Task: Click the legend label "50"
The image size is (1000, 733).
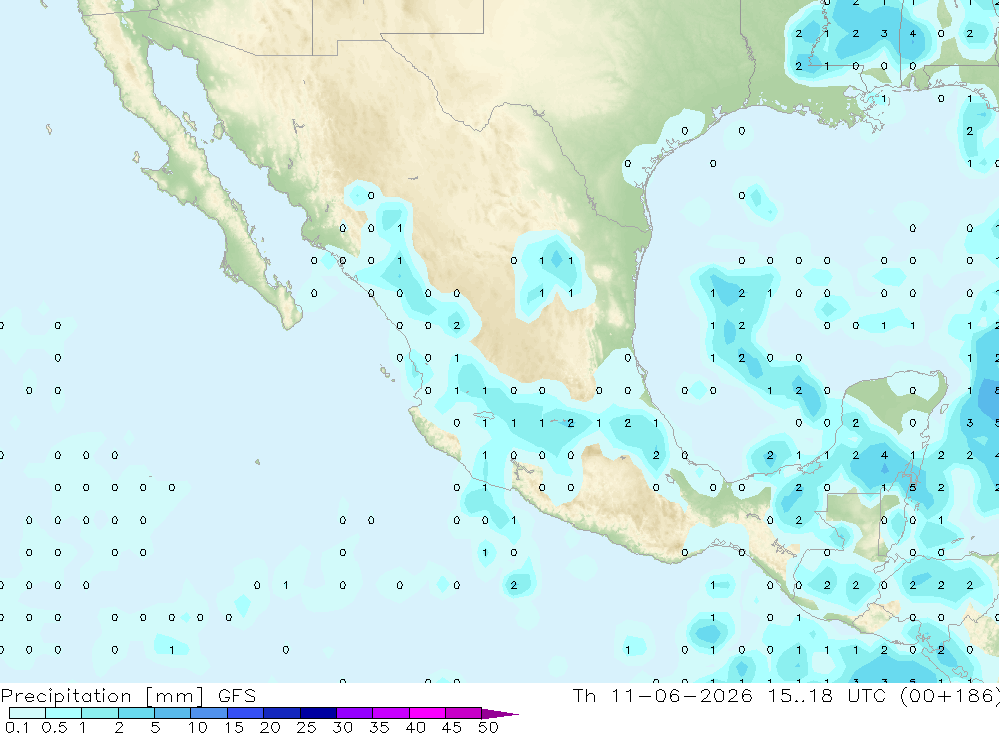Action: pos(489,727)
